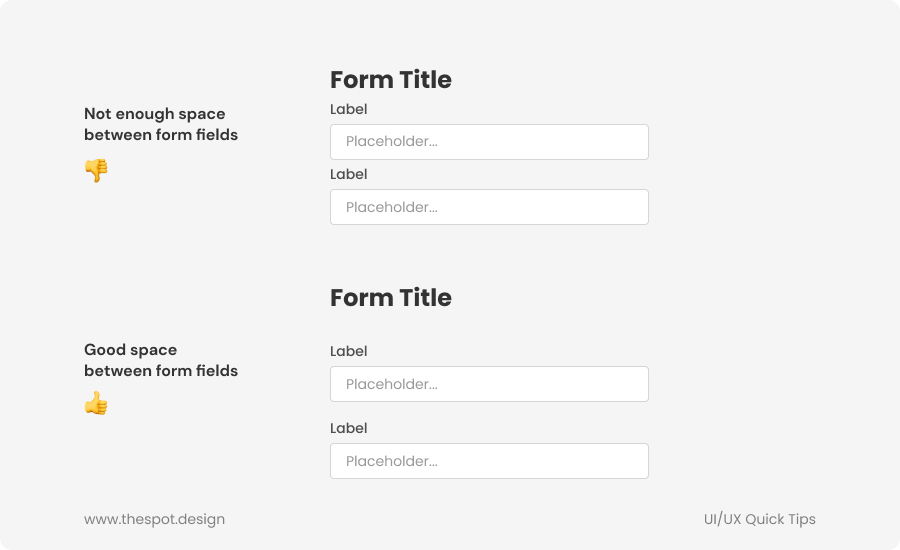
Task: Click the word "Quick" in the footer text
Action: (x=765, y=519)
